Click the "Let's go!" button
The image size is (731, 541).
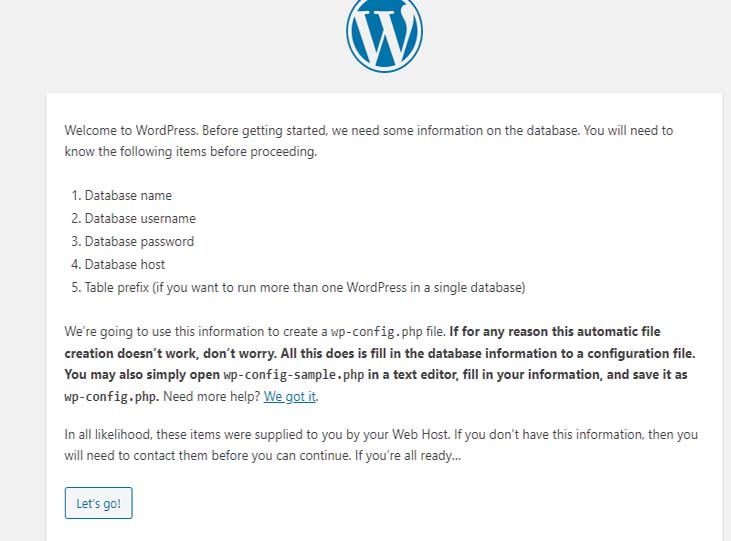98,503
